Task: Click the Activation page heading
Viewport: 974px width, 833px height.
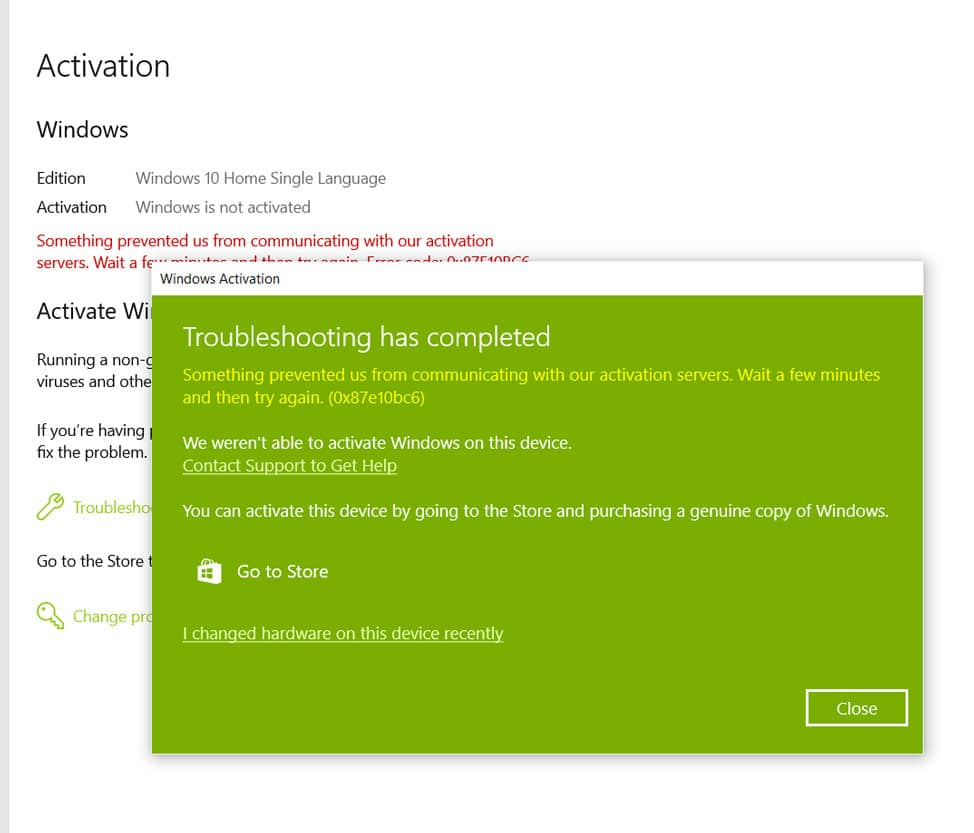Action: point(103,66)
